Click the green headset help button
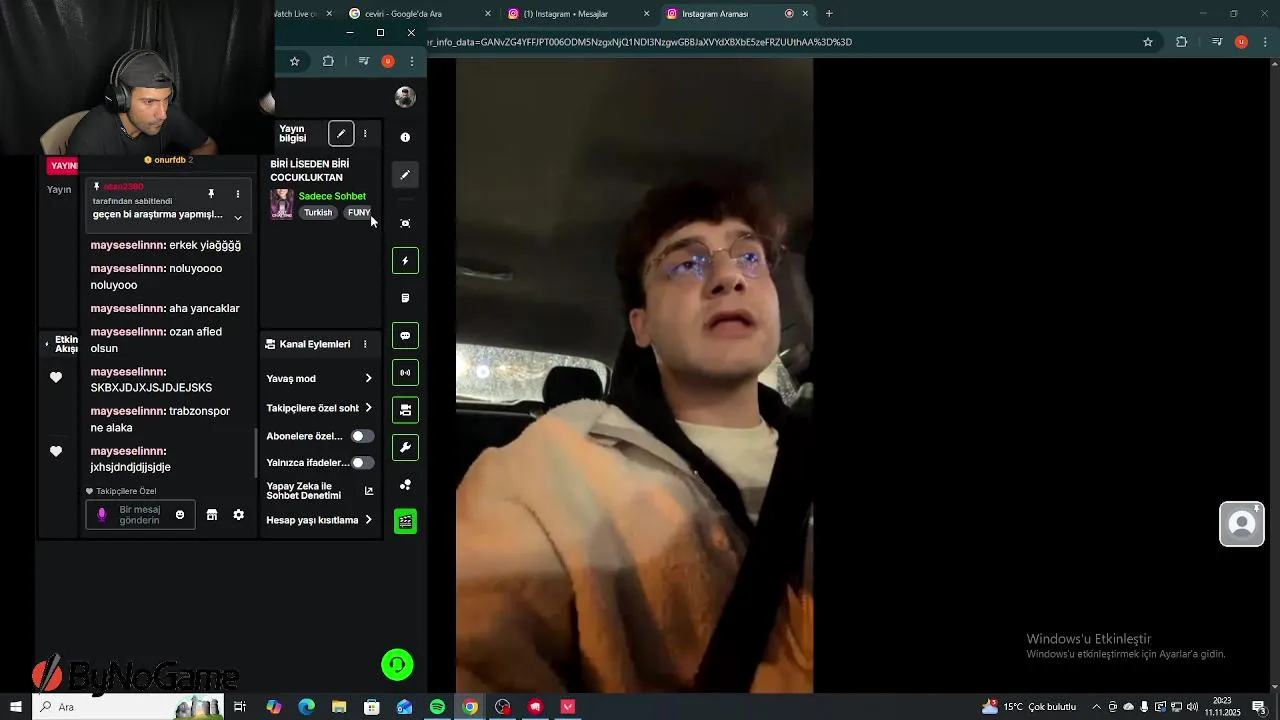 397,665
